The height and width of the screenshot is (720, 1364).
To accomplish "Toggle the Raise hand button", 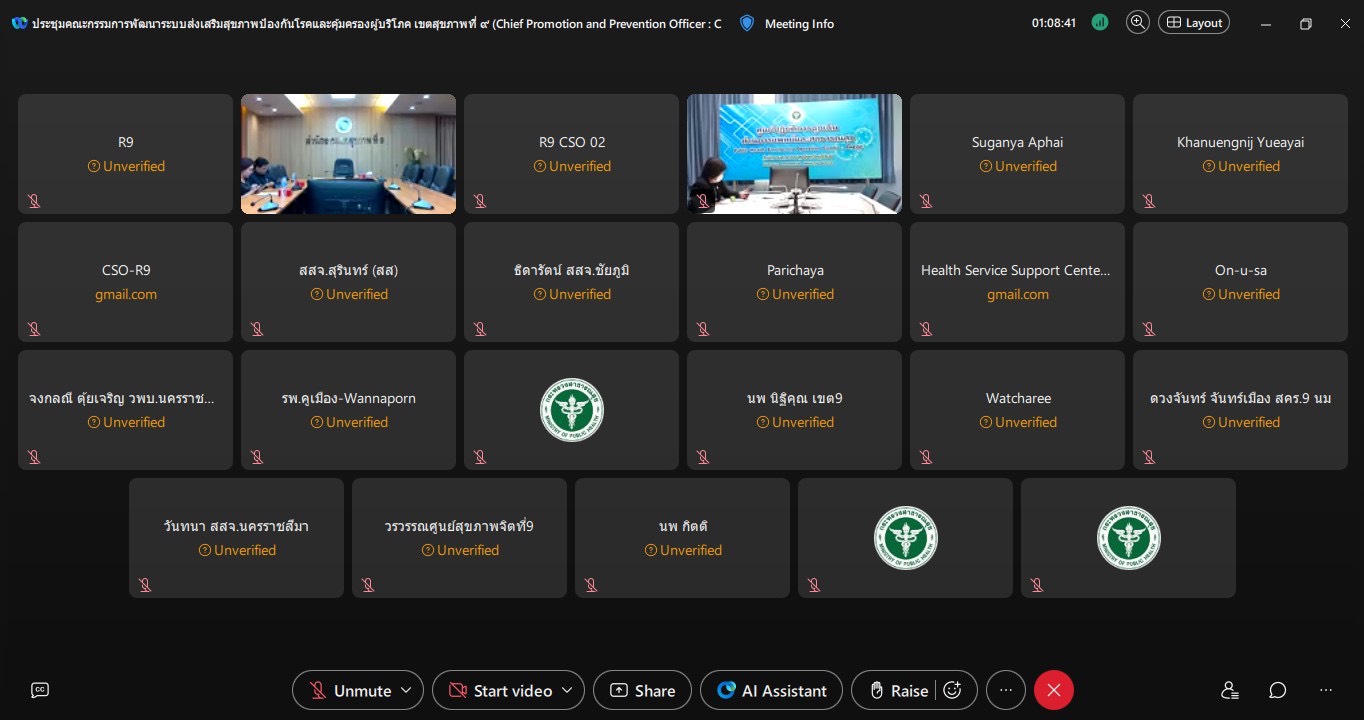I will click(898, 690).
